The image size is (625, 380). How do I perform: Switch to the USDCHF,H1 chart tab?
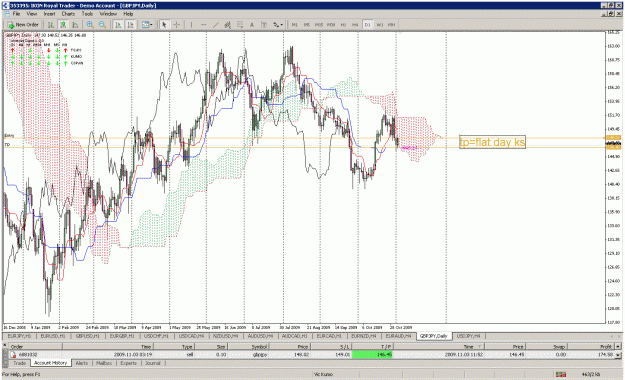(156, 336)
